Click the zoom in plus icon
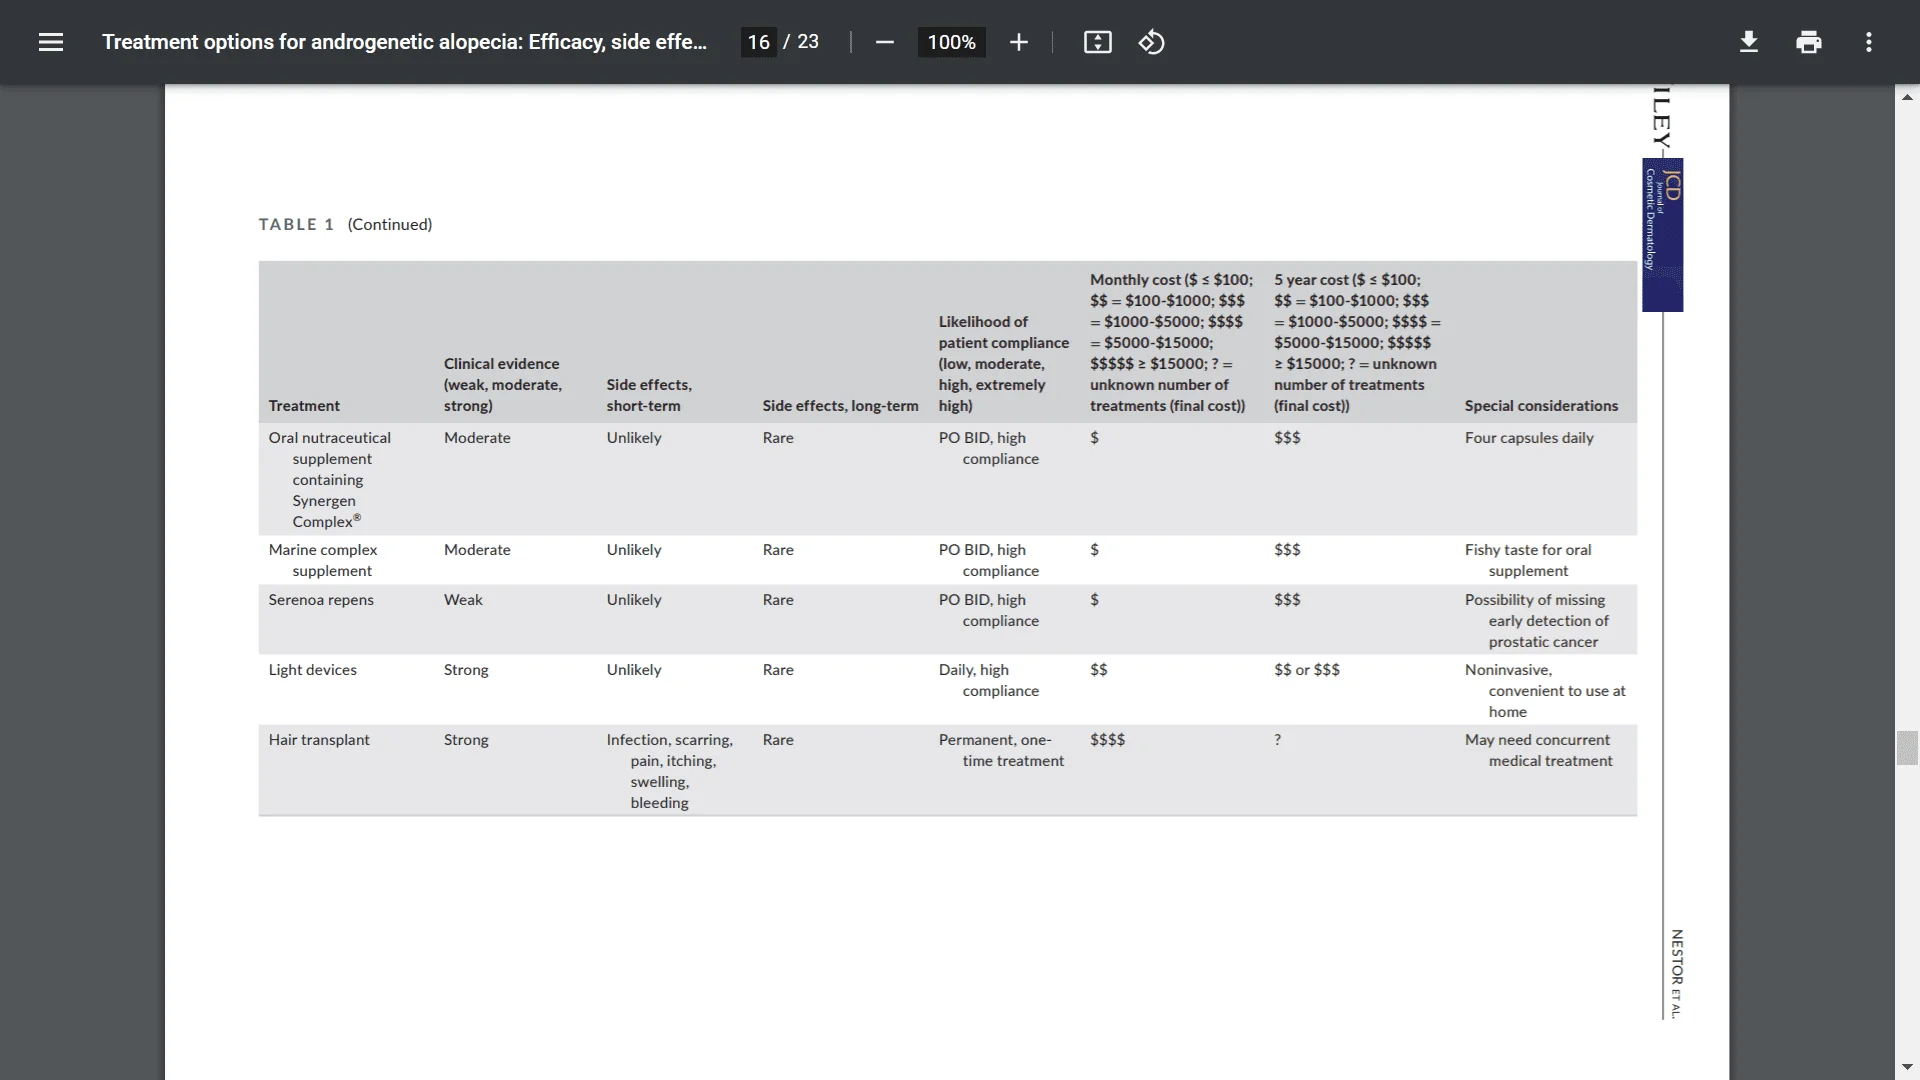The width and height of the screenshot is (1920, 1080). [x=1018, y=42]
